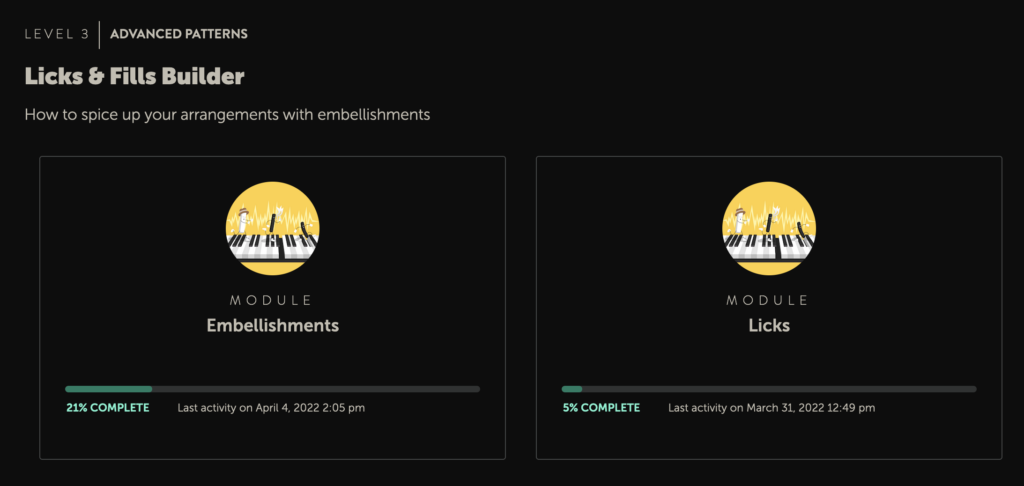Viewport: 1024px width, 486px height.
Task: Open the ADVANCED PATTERNS section label
Action: coord(179,34)
